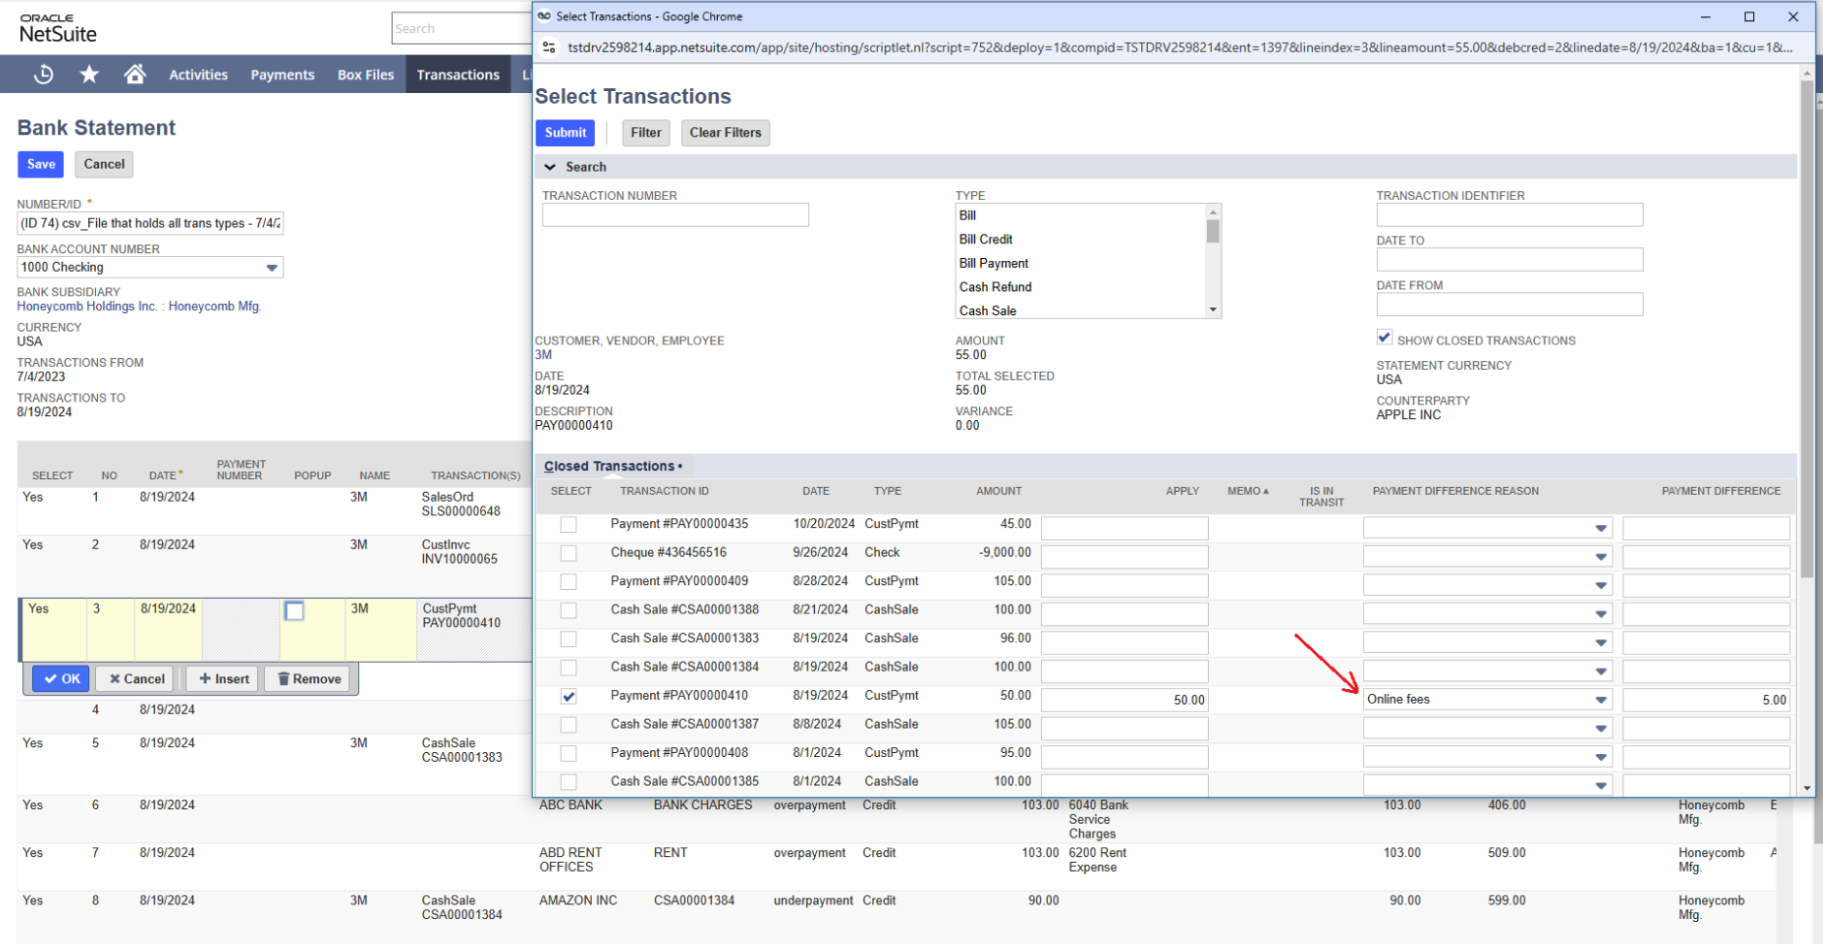This screenshot has height=944, width=1823.
Task: Click the Filter button
Action: click(x=646, y=133)
